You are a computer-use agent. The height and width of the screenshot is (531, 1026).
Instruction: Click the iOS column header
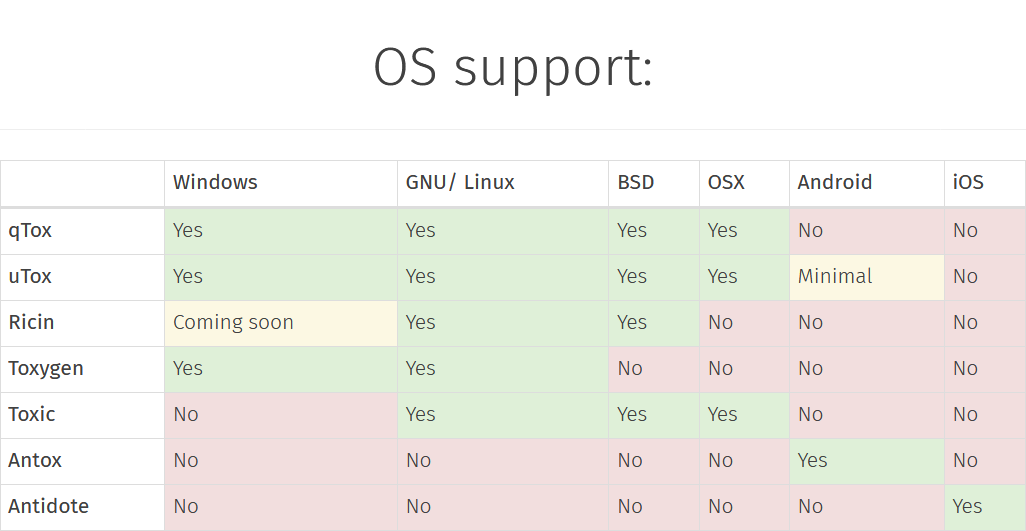[968, 183]
